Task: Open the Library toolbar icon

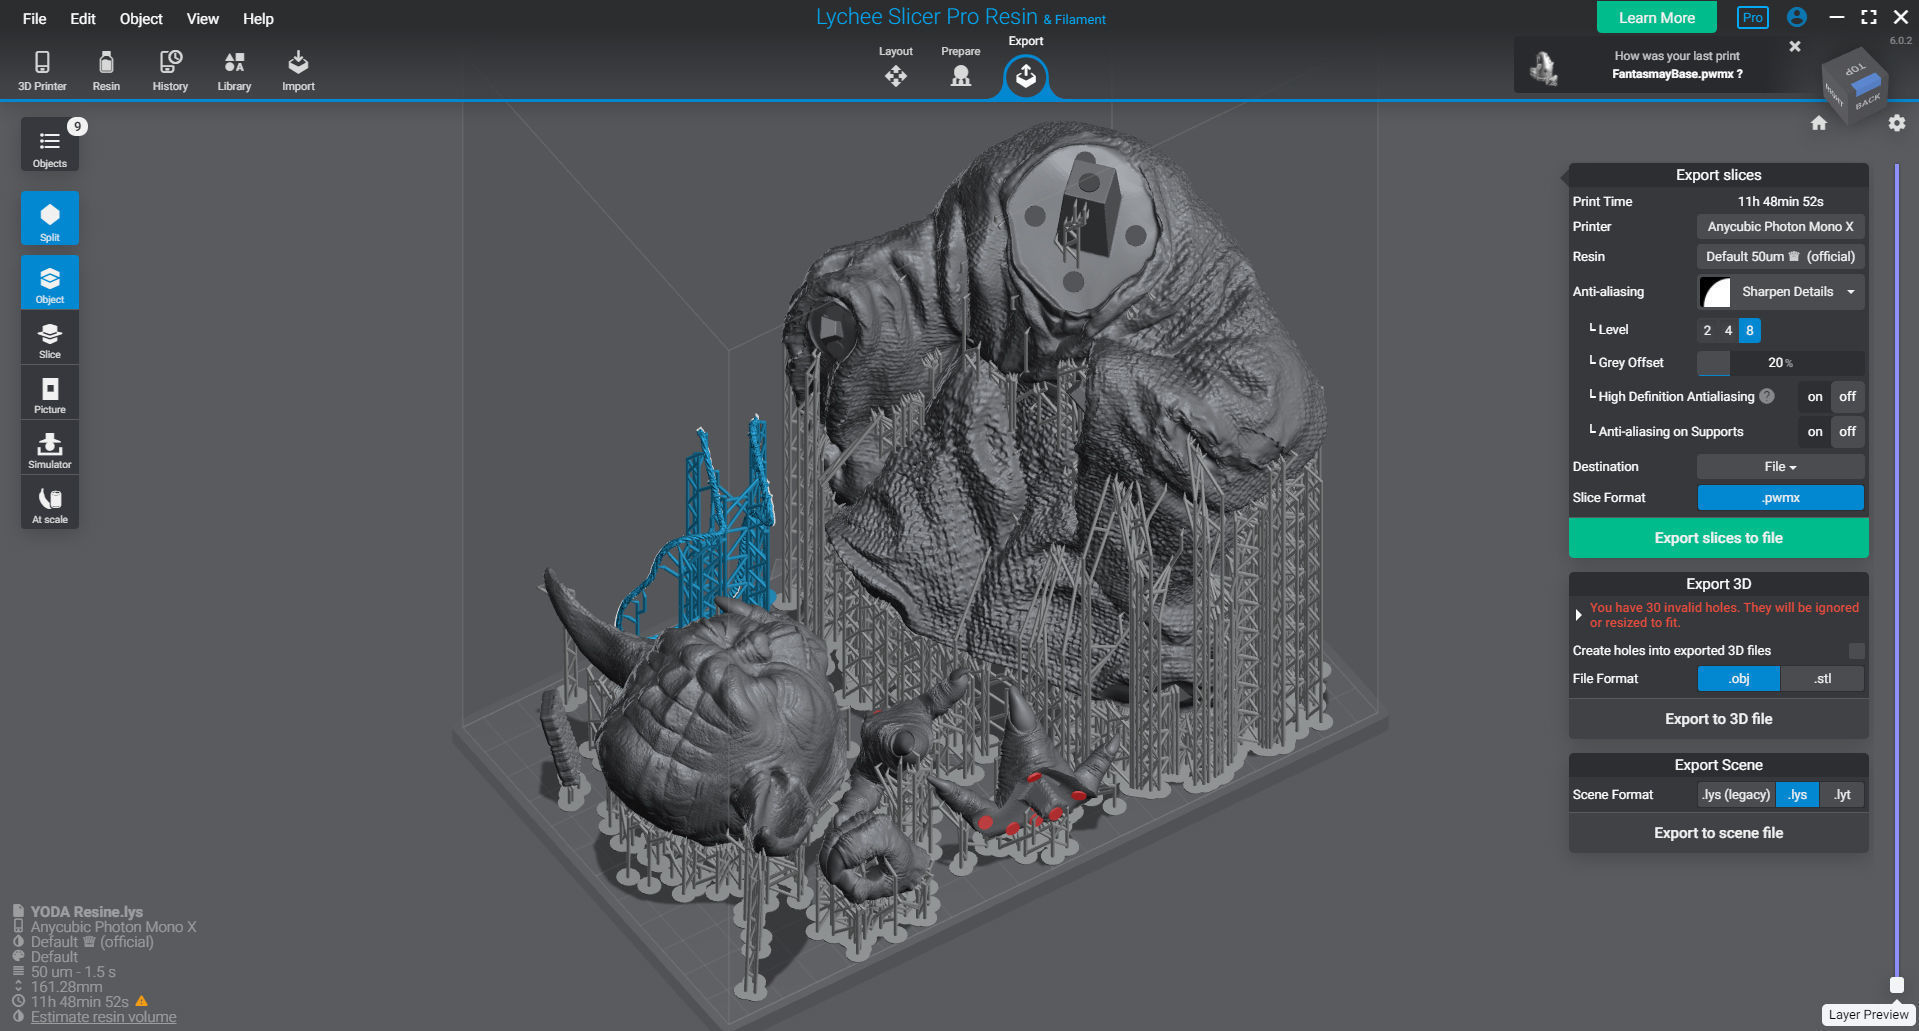Action: click(x=234, y=70)
